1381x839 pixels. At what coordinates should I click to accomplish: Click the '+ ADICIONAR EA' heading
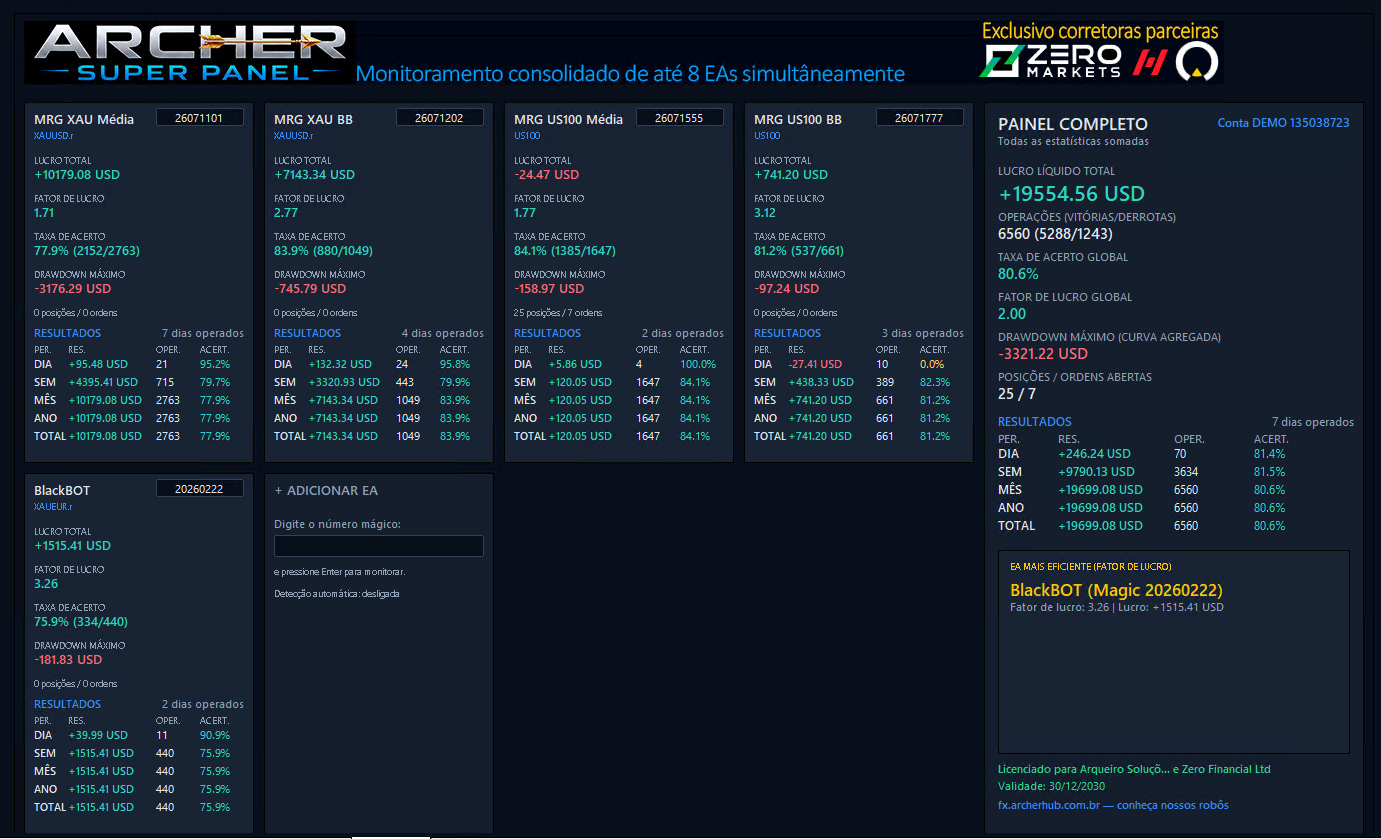coord(326,491)
